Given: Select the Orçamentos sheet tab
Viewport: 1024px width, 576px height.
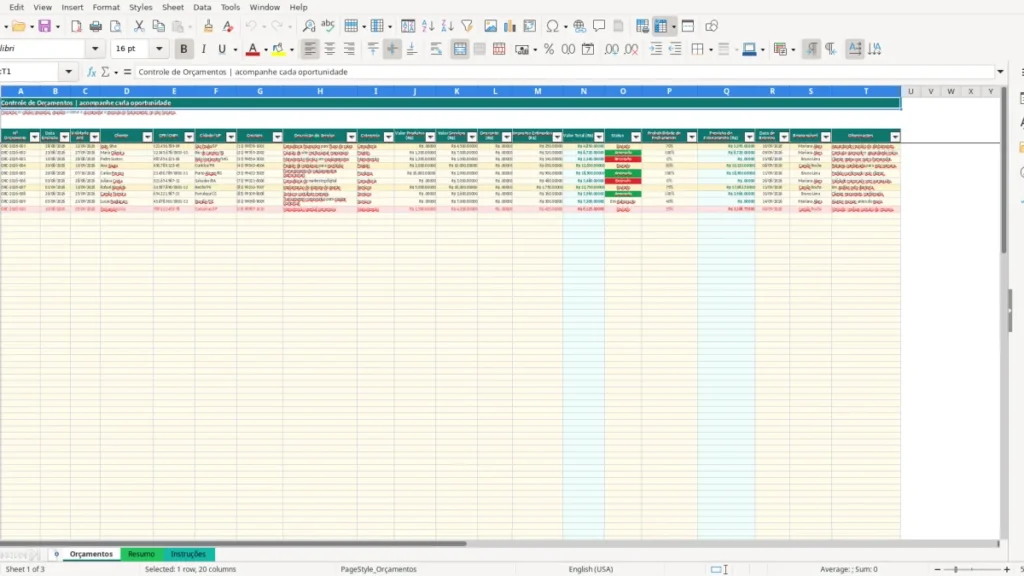Looking at the screenshot, I should [91, 554].
